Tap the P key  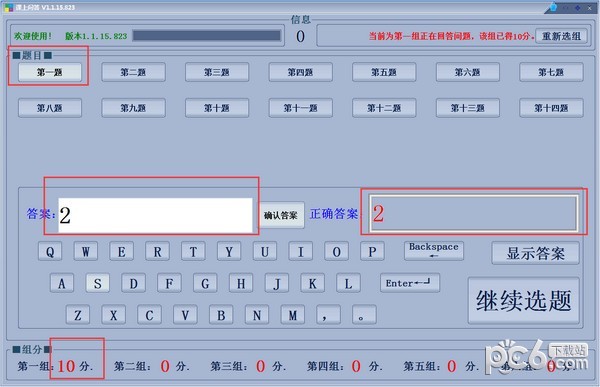coord(372,251)
